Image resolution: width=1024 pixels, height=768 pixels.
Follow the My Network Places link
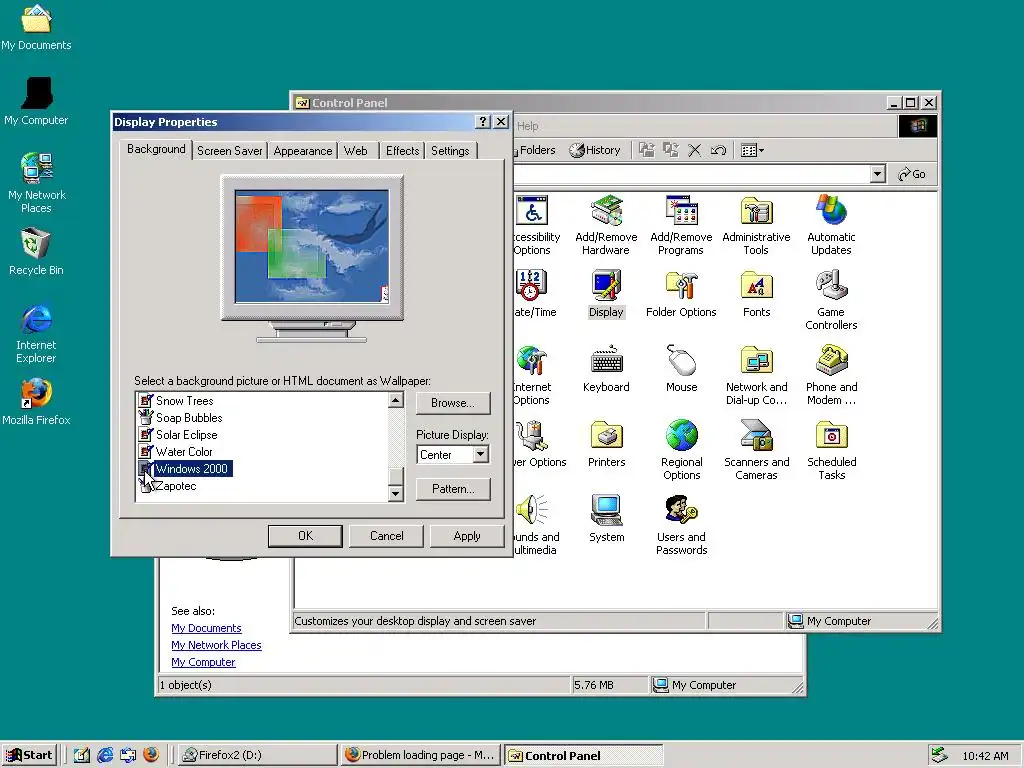216,645
